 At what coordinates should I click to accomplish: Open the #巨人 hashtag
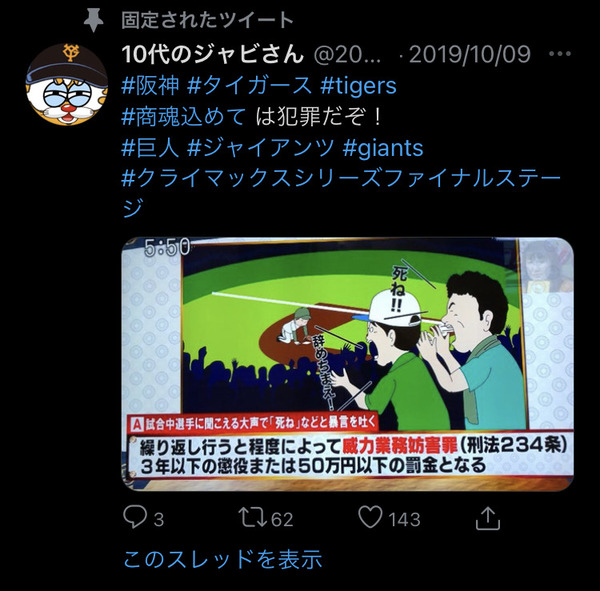tap(150, 148)
